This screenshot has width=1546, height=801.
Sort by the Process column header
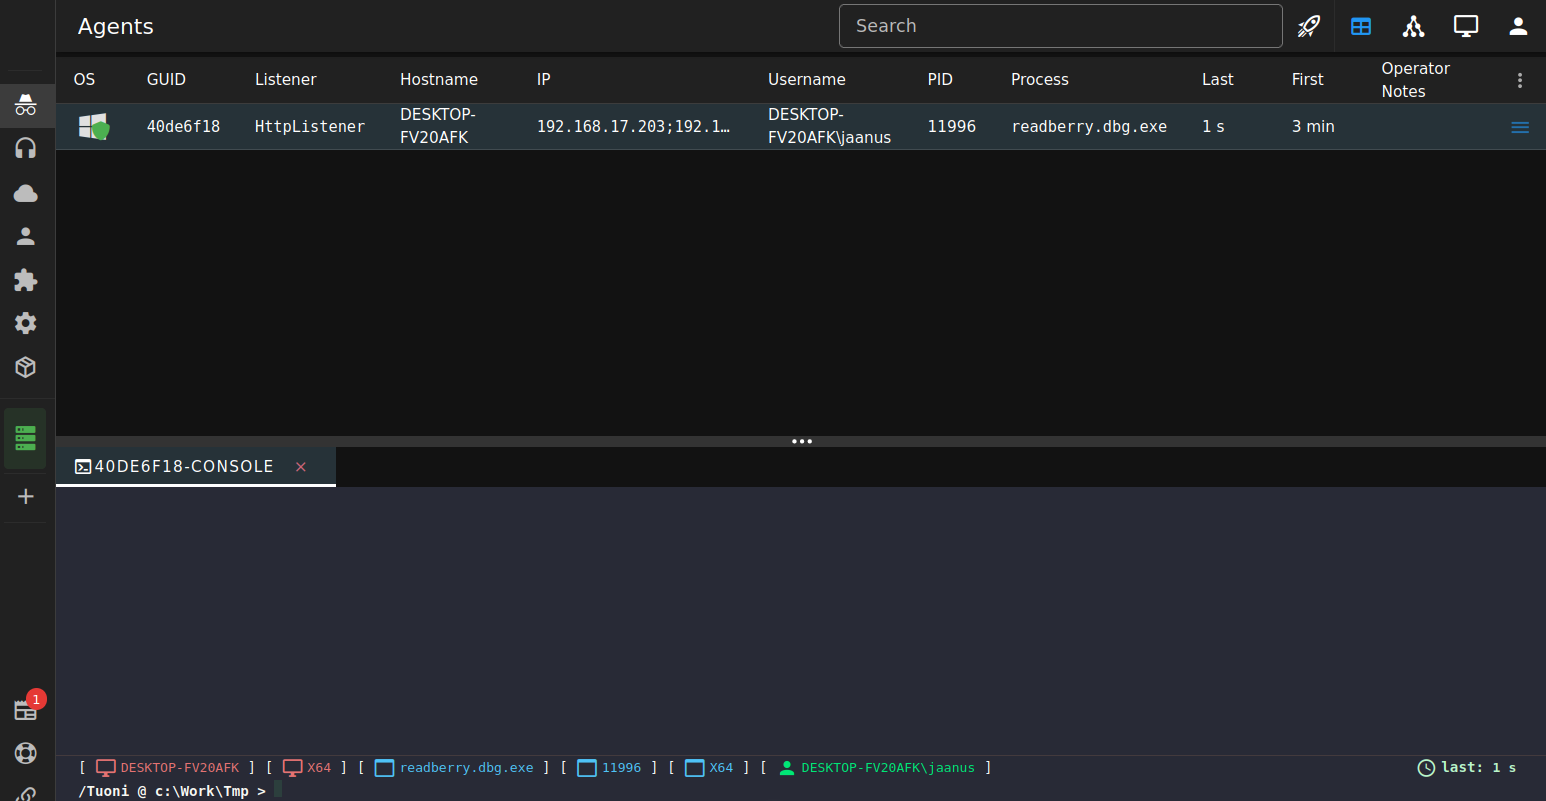pyautogui.click(x=1040, y=80)
